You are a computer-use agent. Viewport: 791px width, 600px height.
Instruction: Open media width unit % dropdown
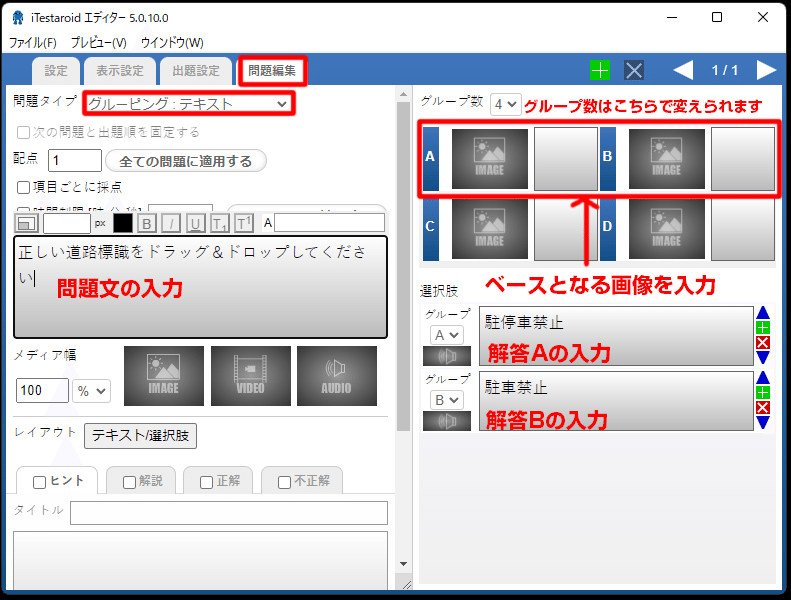tap(91, 391)
